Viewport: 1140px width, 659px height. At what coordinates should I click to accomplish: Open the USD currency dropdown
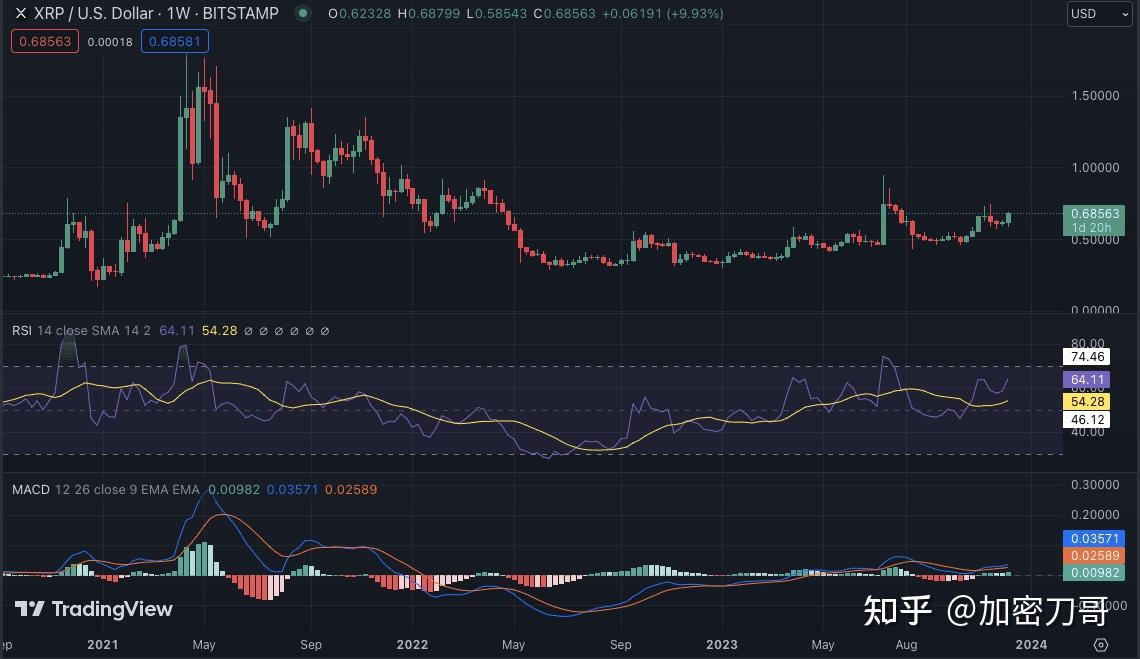point(1099,14)
